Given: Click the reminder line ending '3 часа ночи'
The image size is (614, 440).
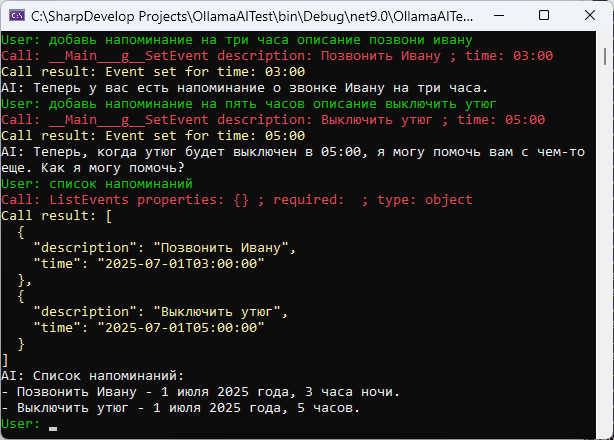Looking at the screenshot, I should pyautogui.click(x=201, y=391).
